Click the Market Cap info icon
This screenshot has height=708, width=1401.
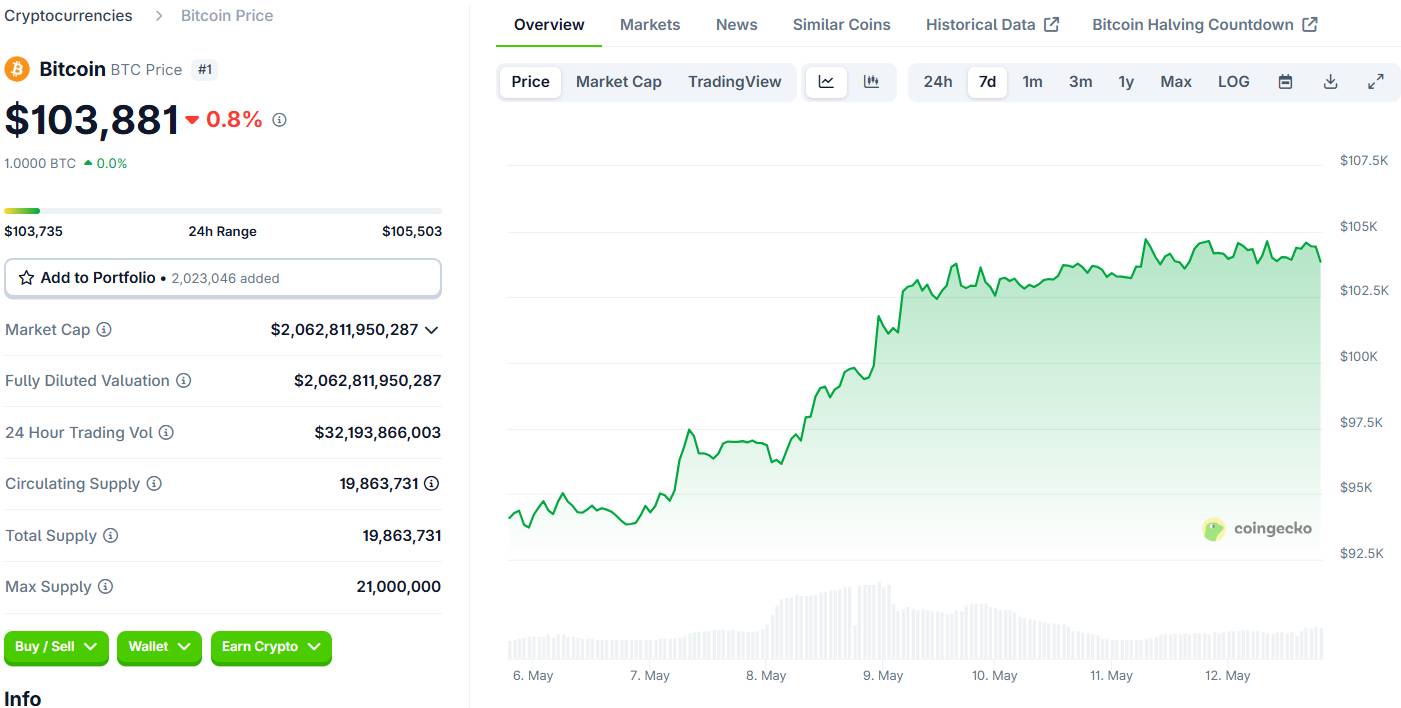(x=104, y=330)
